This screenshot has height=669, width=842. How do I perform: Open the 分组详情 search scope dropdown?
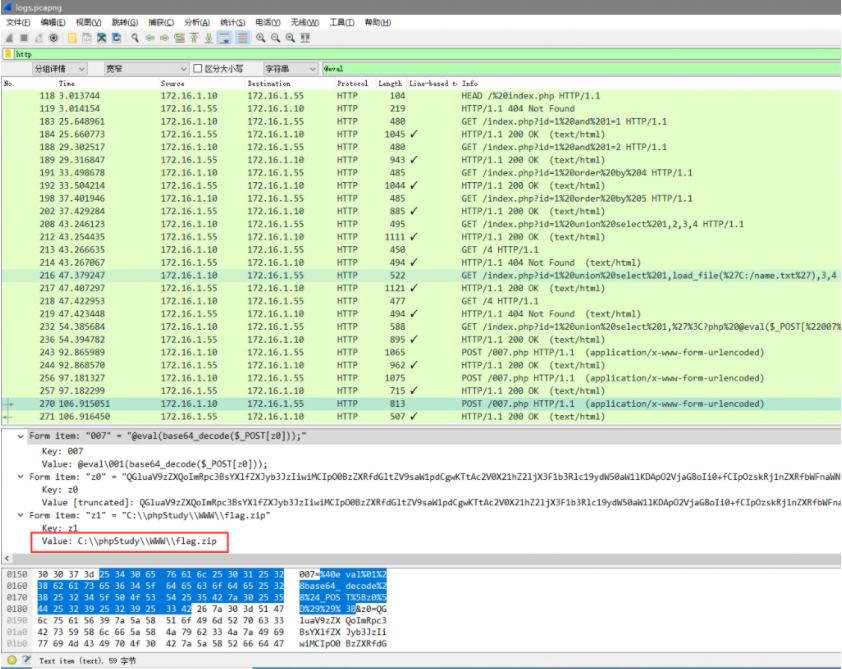point(59,69)
